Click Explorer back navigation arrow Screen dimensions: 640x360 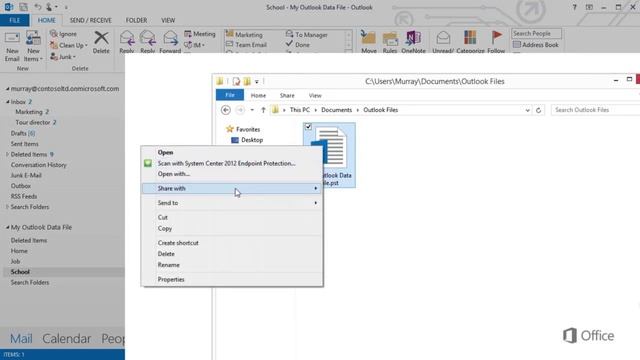click(225, 110)
